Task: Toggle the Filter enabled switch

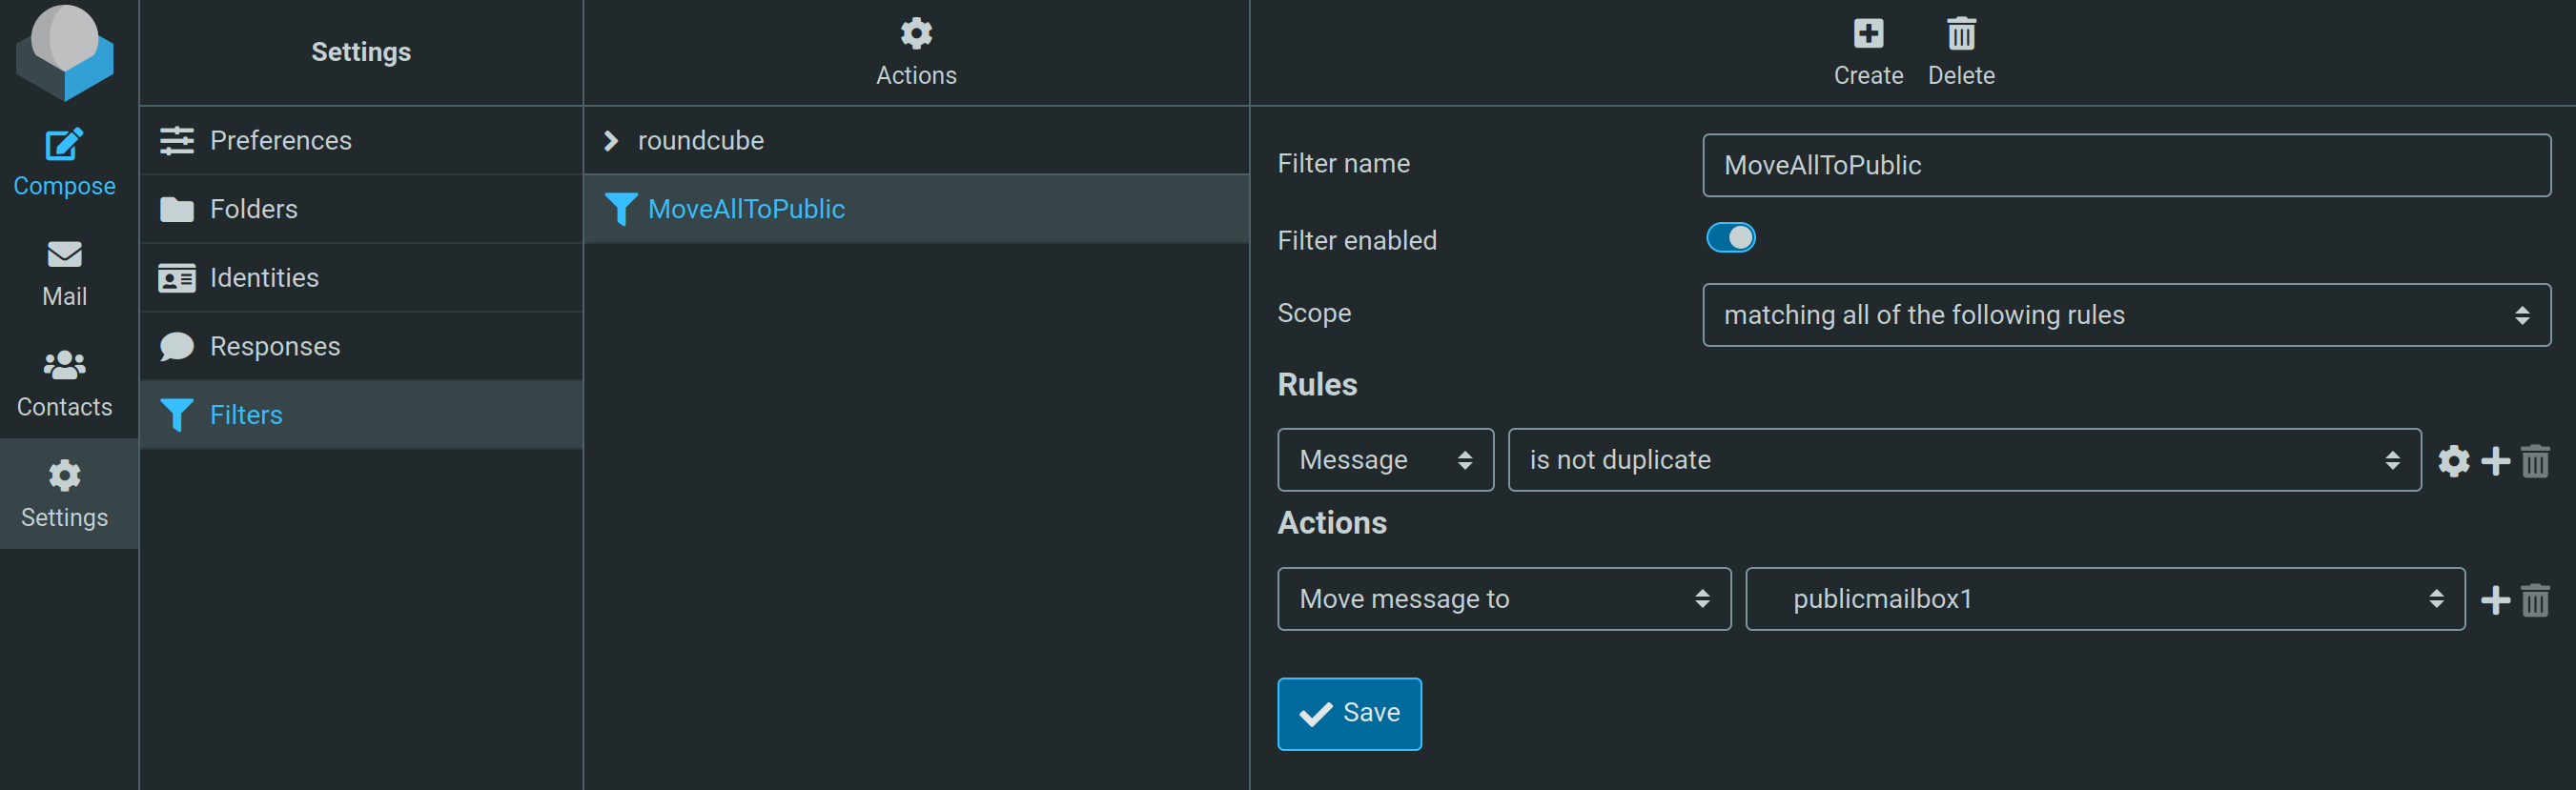Action: 1730,238
